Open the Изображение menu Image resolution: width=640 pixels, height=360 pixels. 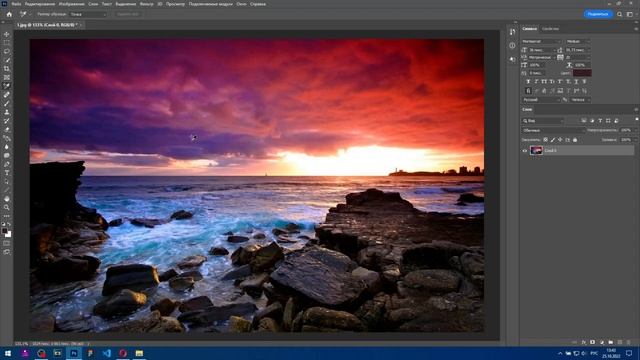click(71, 4)
